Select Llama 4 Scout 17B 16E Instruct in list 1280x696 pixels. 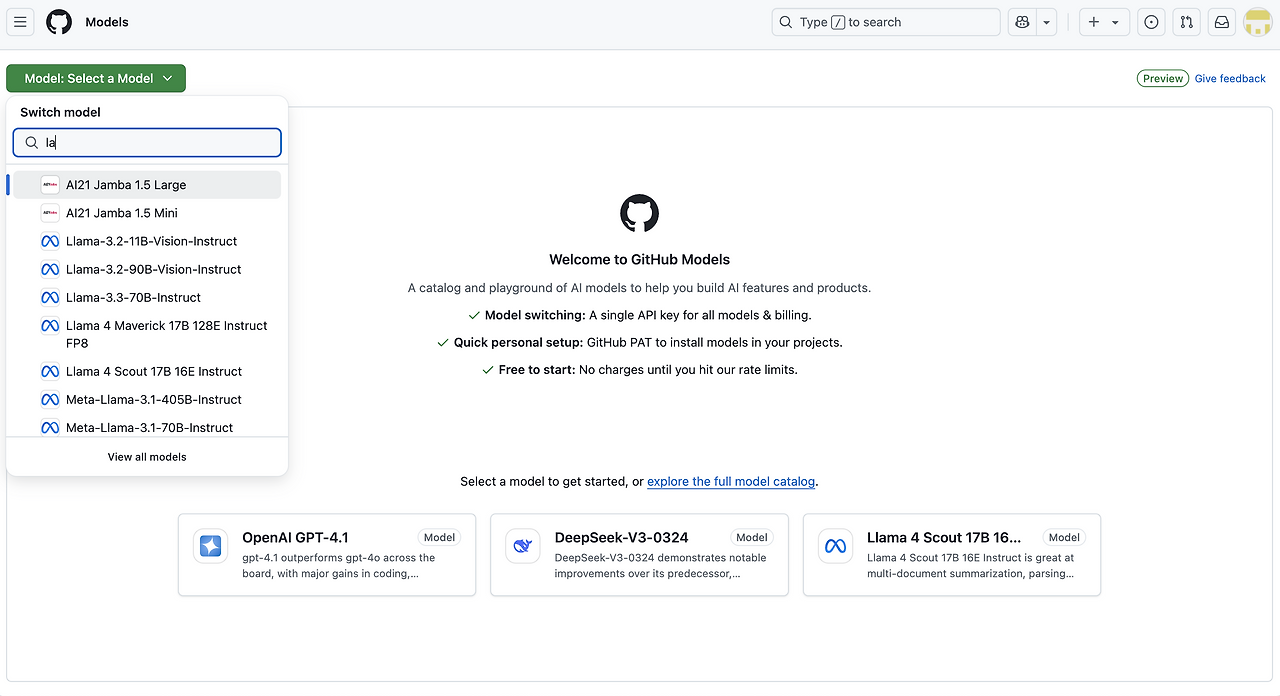tap(147, 371)
